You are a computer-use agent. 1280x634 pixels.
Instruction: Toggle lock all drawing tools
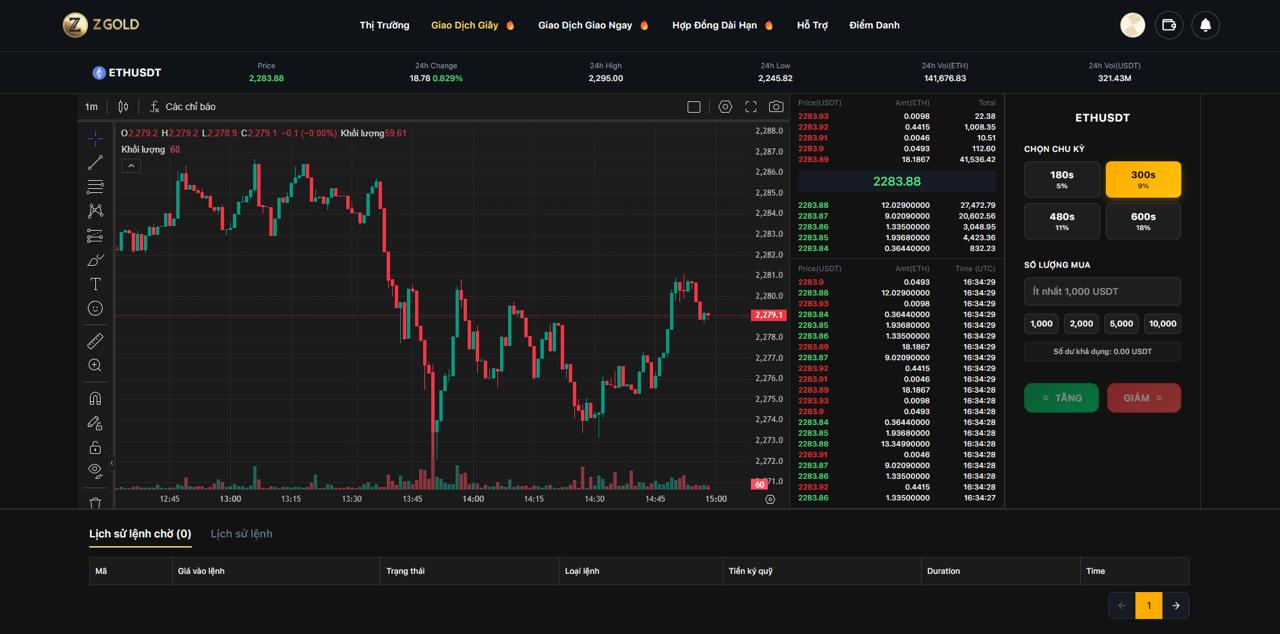point(95,447)
